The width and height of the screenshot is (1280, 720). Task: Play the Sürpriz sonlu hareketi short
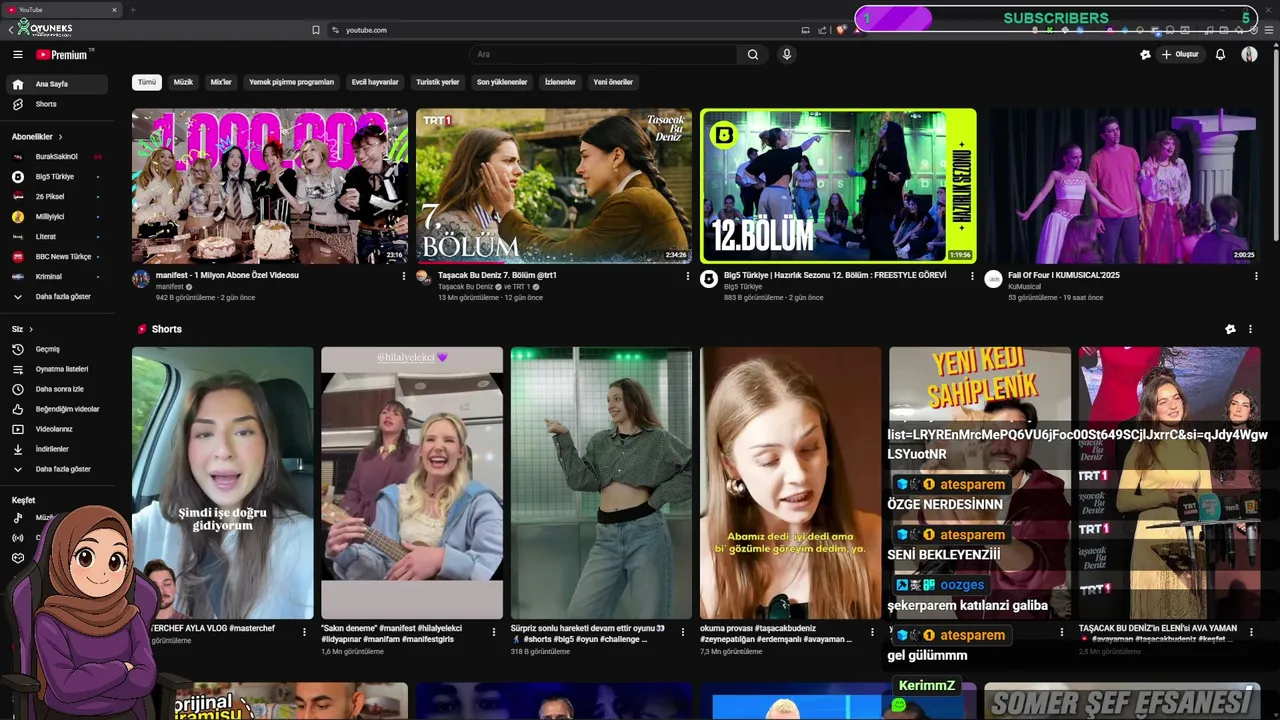(601, 483)
